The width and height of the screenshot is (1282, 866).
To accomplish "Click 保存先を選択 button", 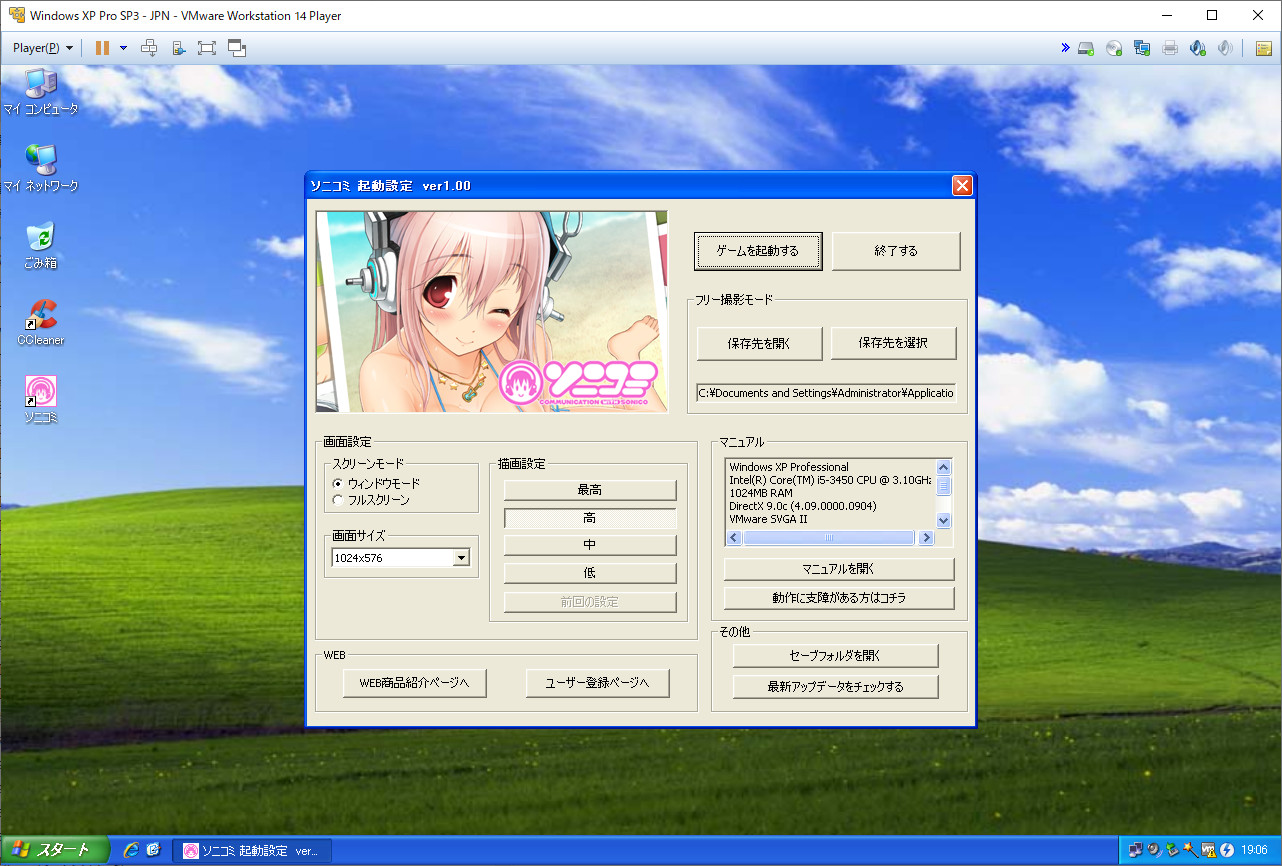I will click(x=893, y=343).
